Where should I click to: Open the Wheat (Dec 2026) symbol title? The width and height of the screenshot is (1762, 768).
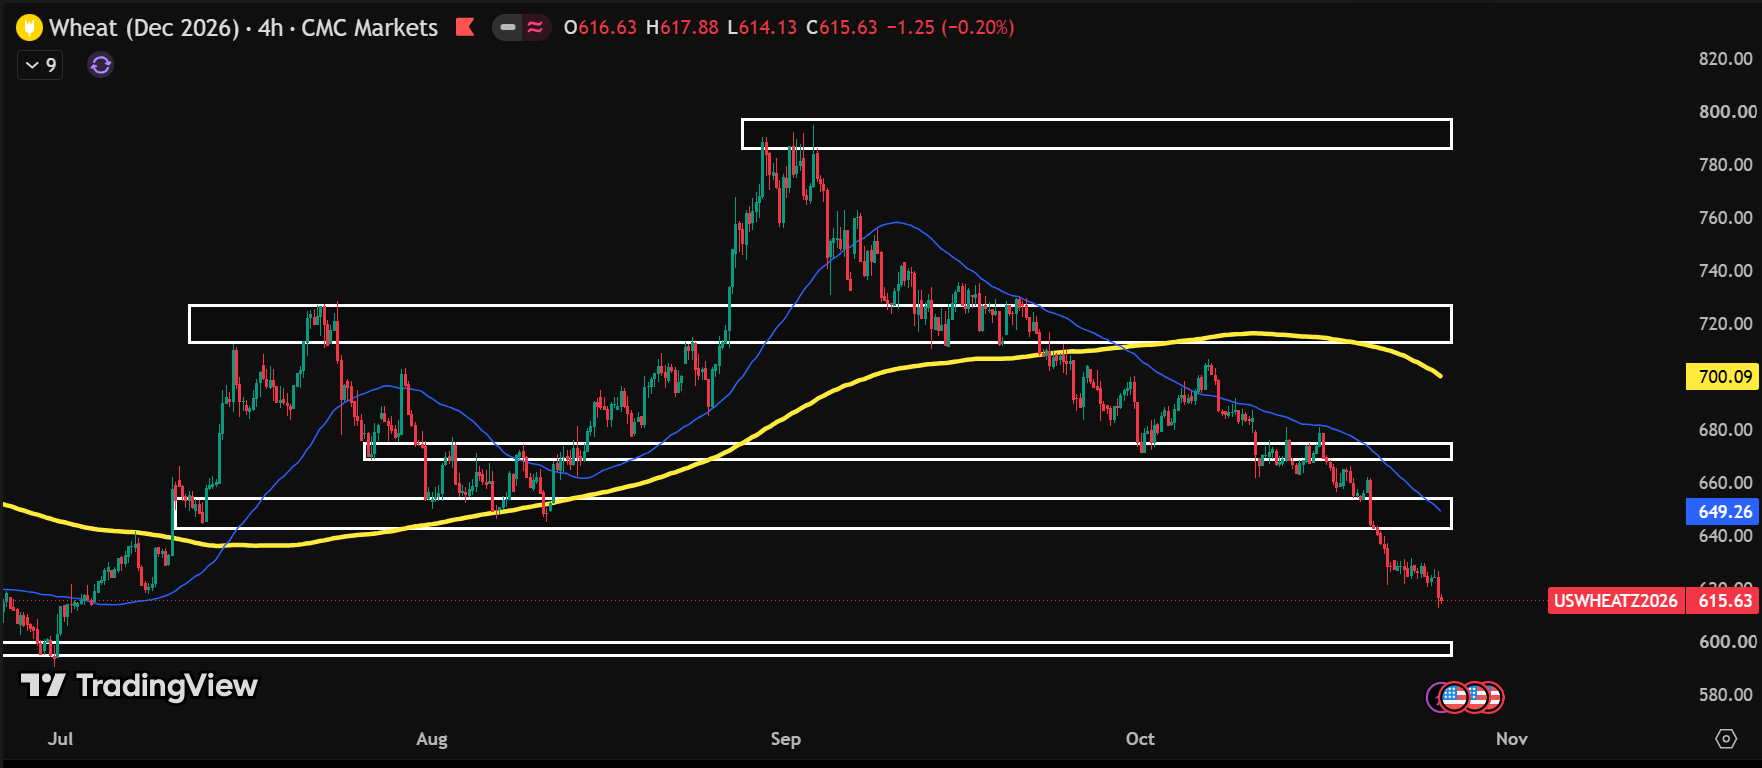[x=145, y=28]
